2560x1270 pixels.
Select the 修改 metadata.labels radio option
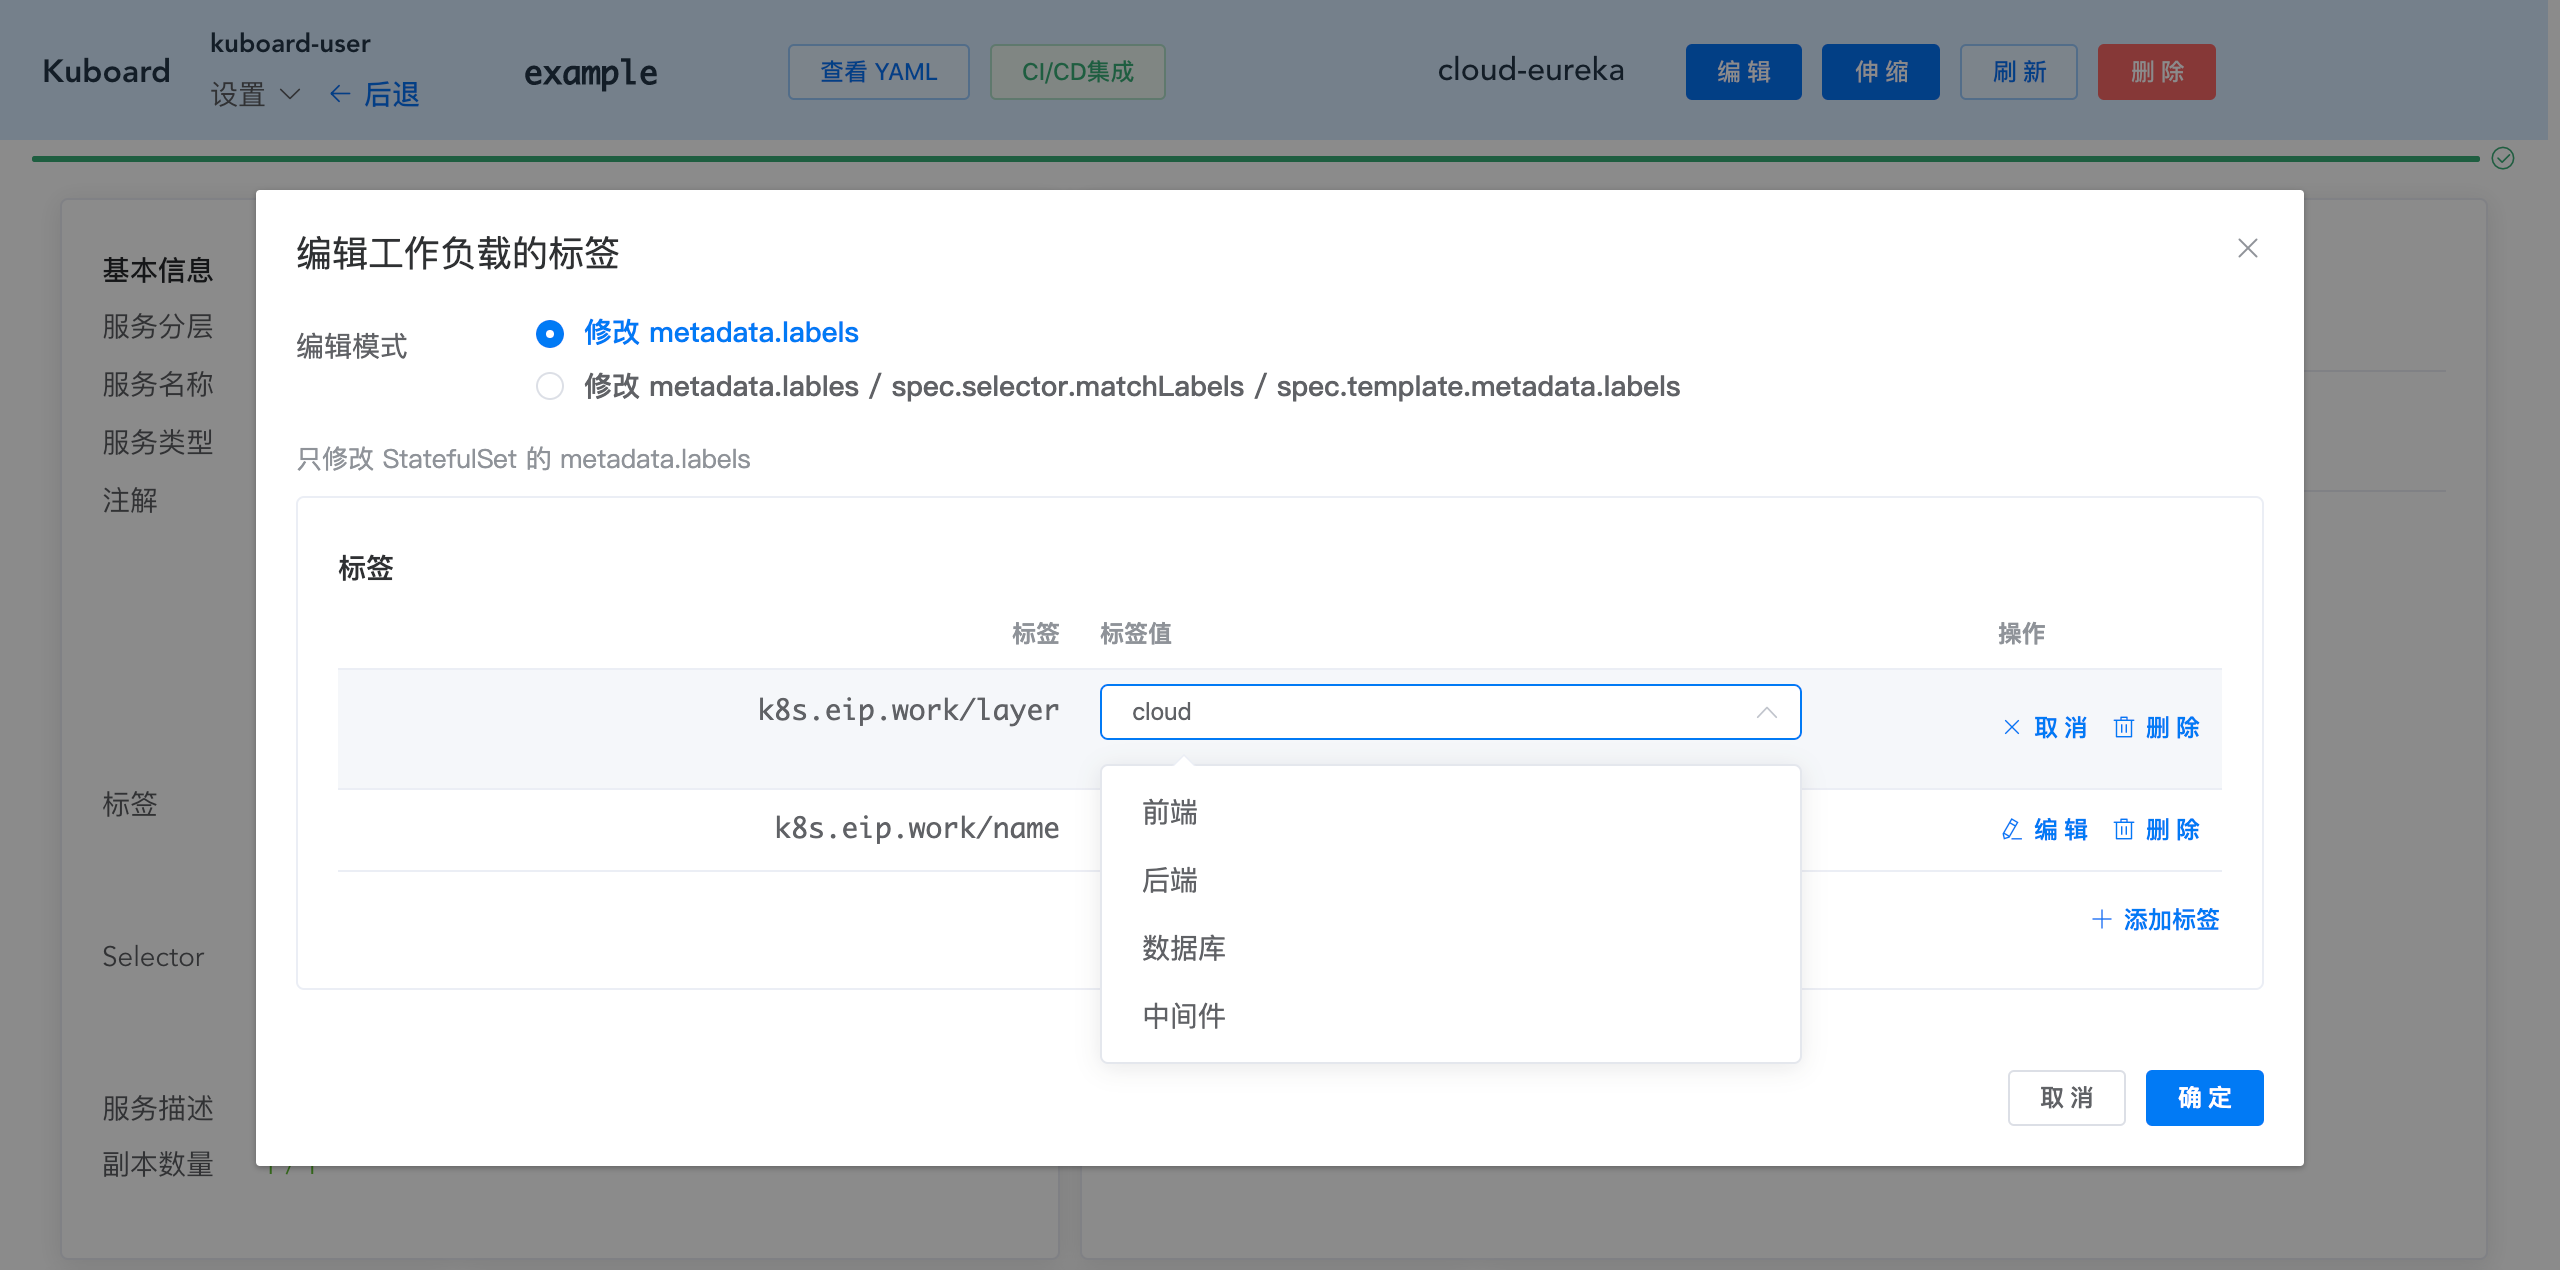tap(697, 333)
